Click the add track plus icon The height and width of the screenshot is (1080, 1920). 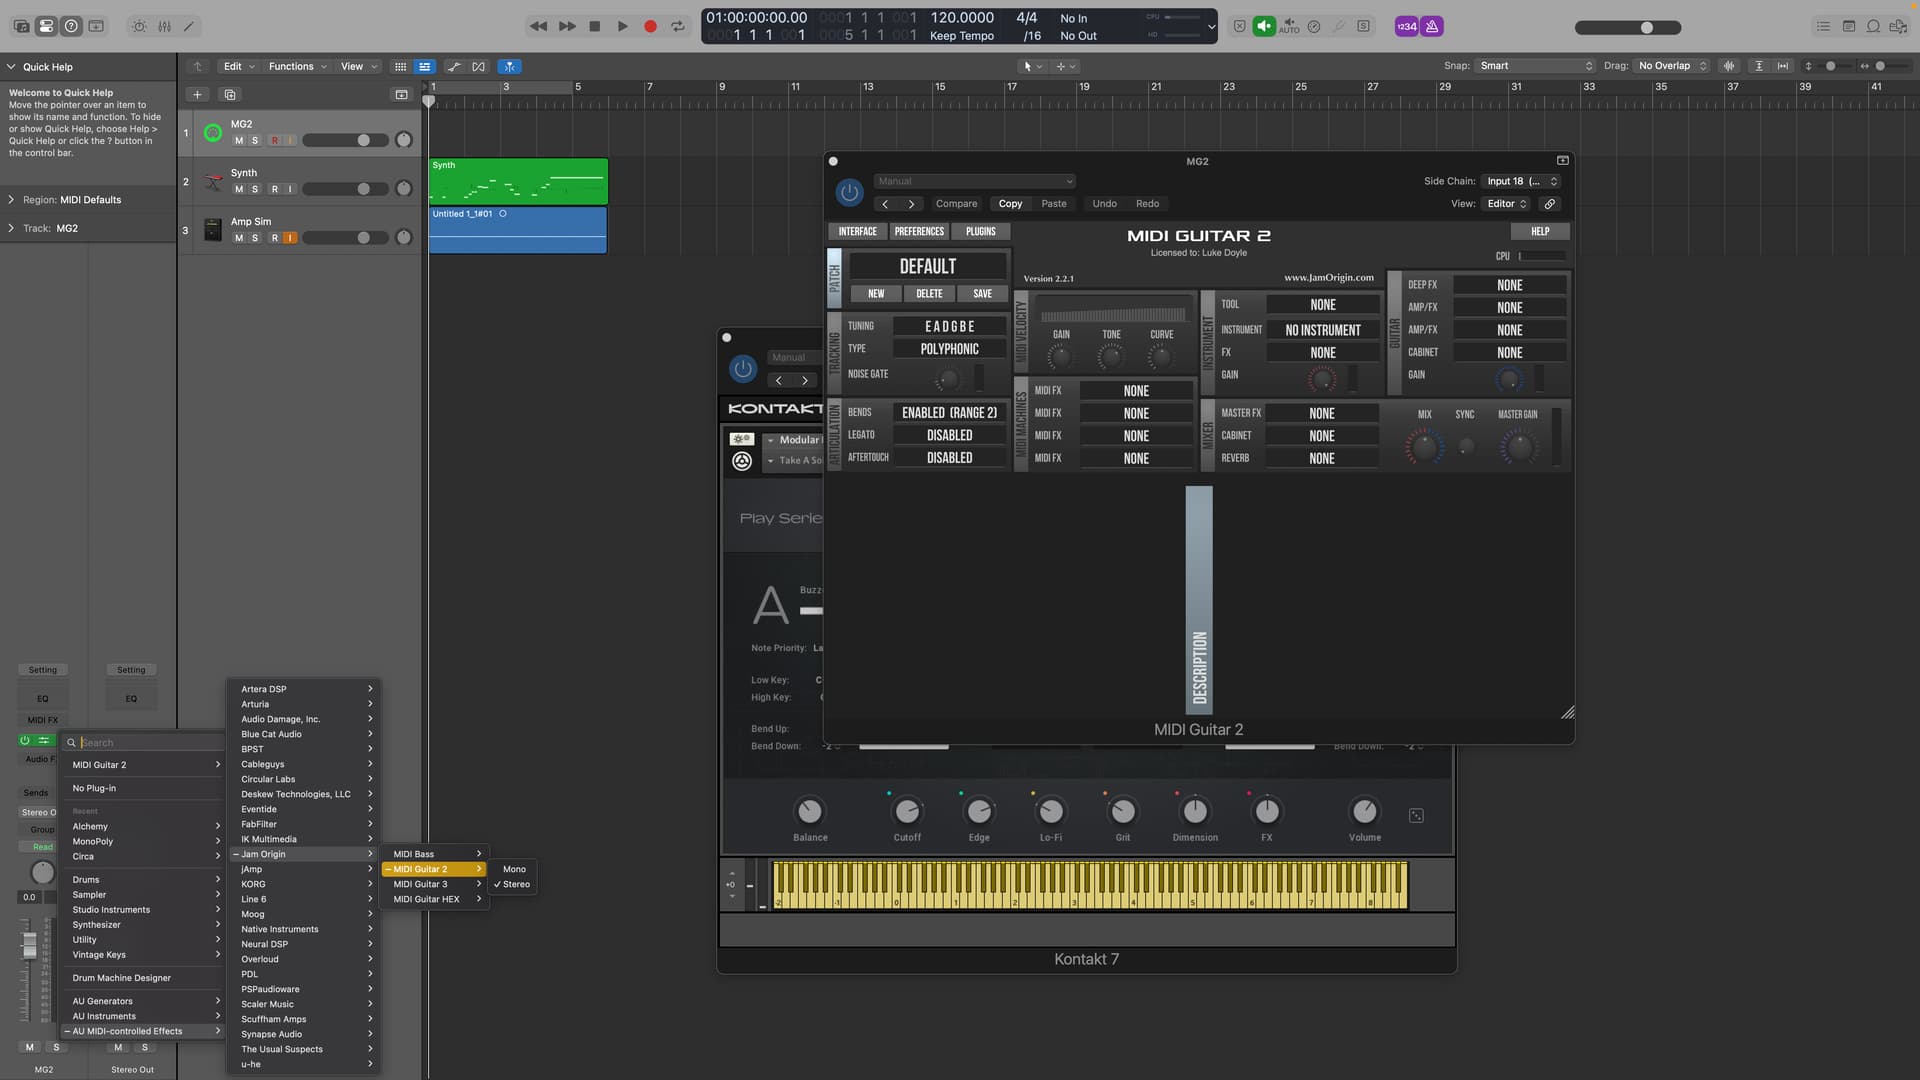[x=197, y=95]
